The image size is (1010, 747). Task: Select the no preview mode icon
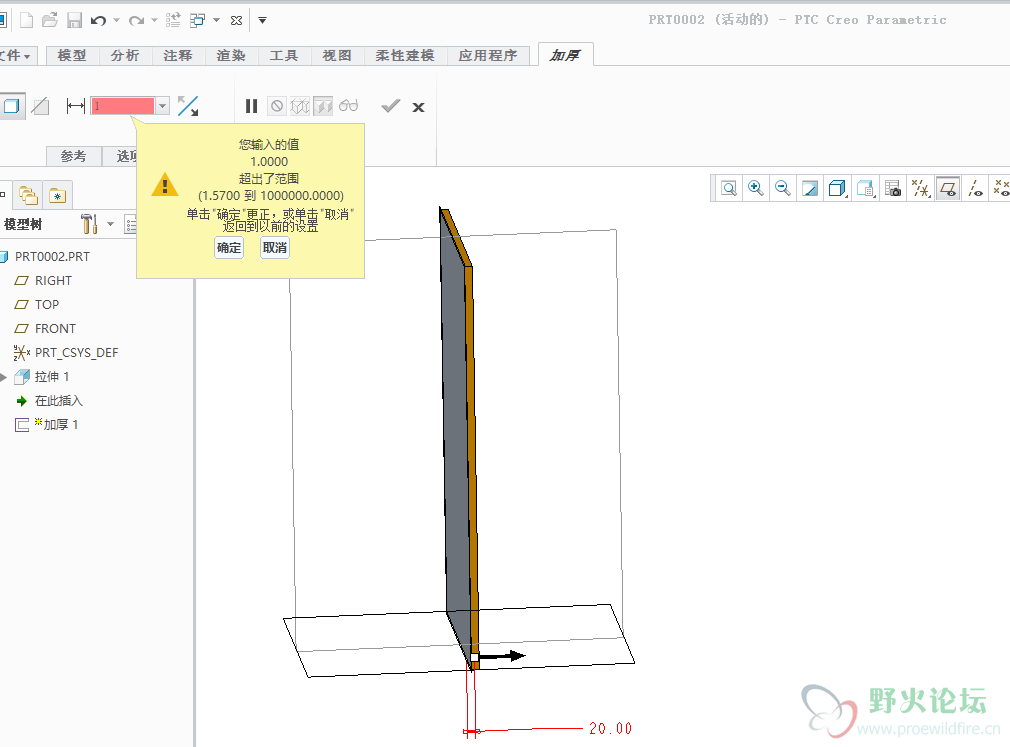[277, 106]
